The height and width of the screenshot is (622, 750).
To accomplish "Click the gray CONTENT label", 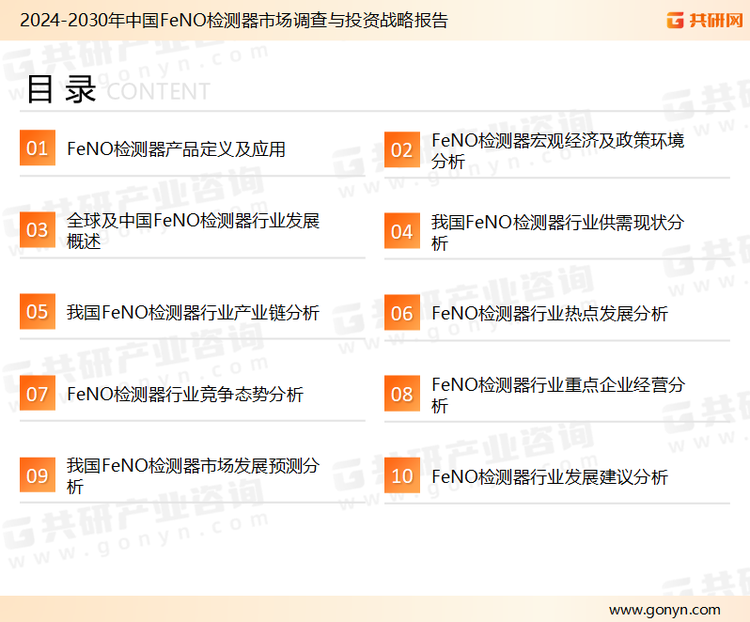I will (158, 91).
